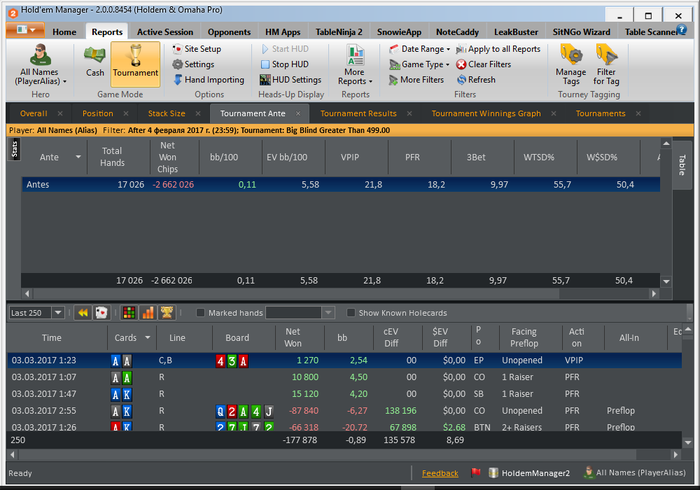Image resolution: width=700 pixels, height=490 pixels.
Task: Click the Feedback link
Action: 440,473
